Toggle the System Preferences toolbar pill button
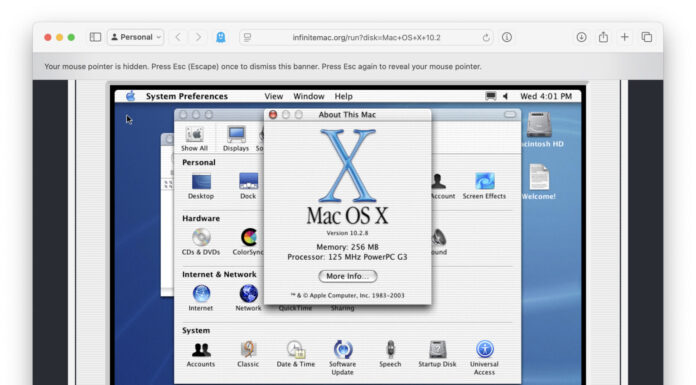696x385 pixels. pos(510,115)
